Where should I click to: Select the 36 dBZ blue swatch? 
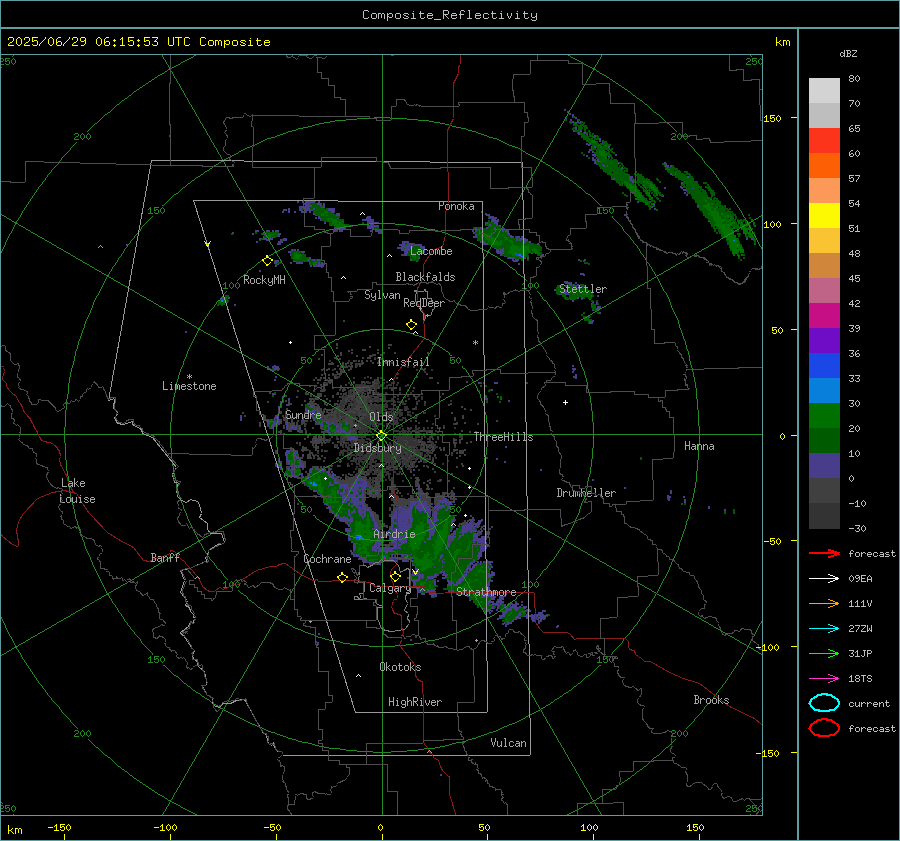click(x=824, y=366)
